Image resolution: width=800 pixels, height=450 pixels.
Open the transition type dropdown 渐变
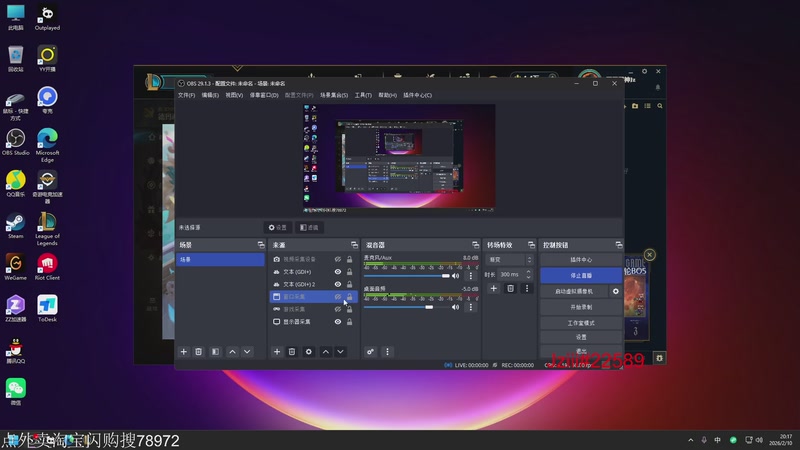tap(505, 259)
